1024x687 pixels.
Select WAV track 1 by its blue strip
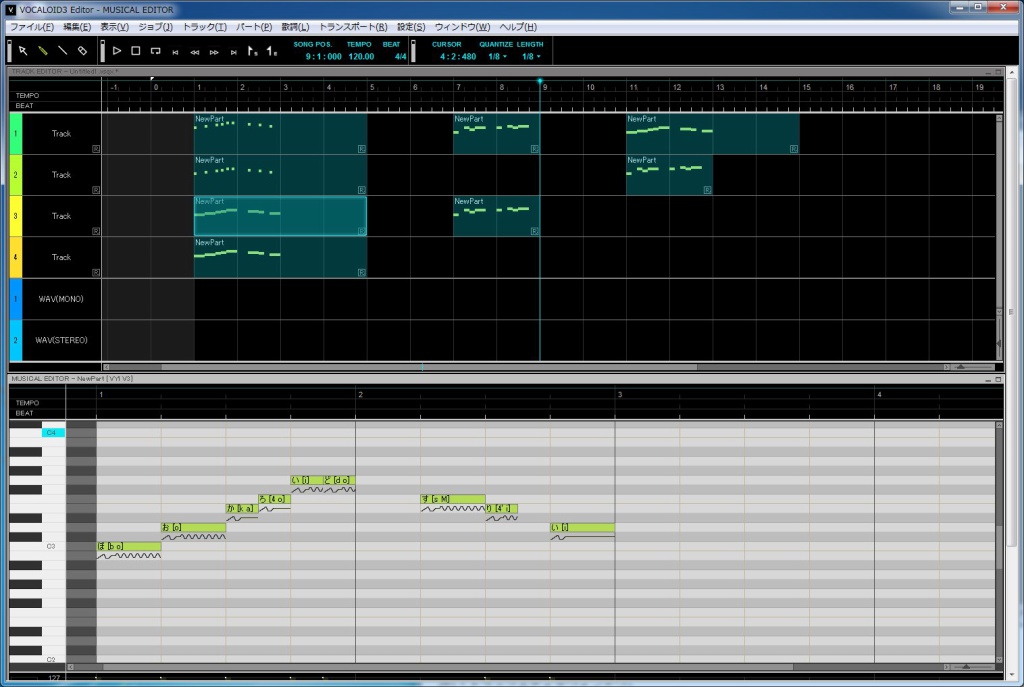tap(16, 299)
